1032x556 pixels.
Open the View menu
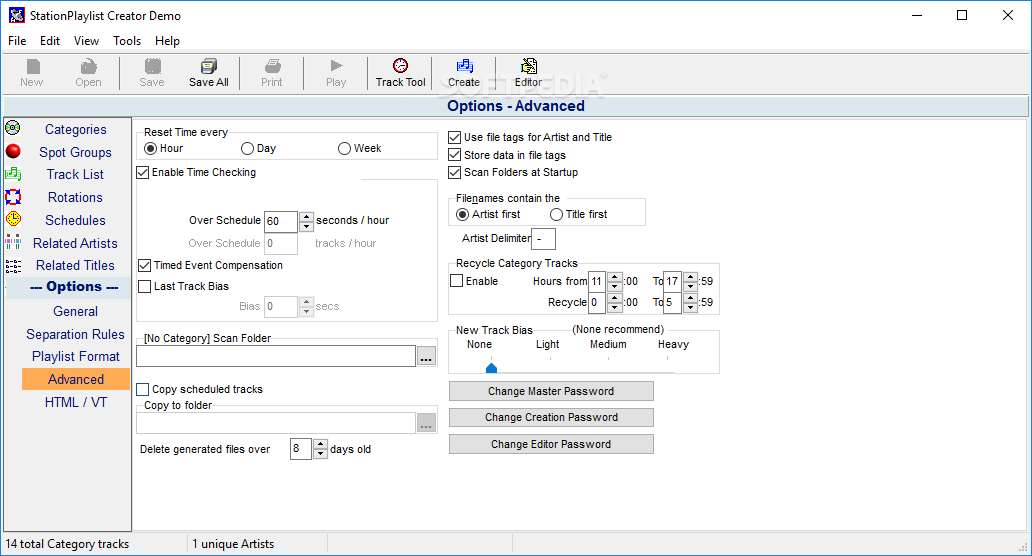[x=86, y=41]
